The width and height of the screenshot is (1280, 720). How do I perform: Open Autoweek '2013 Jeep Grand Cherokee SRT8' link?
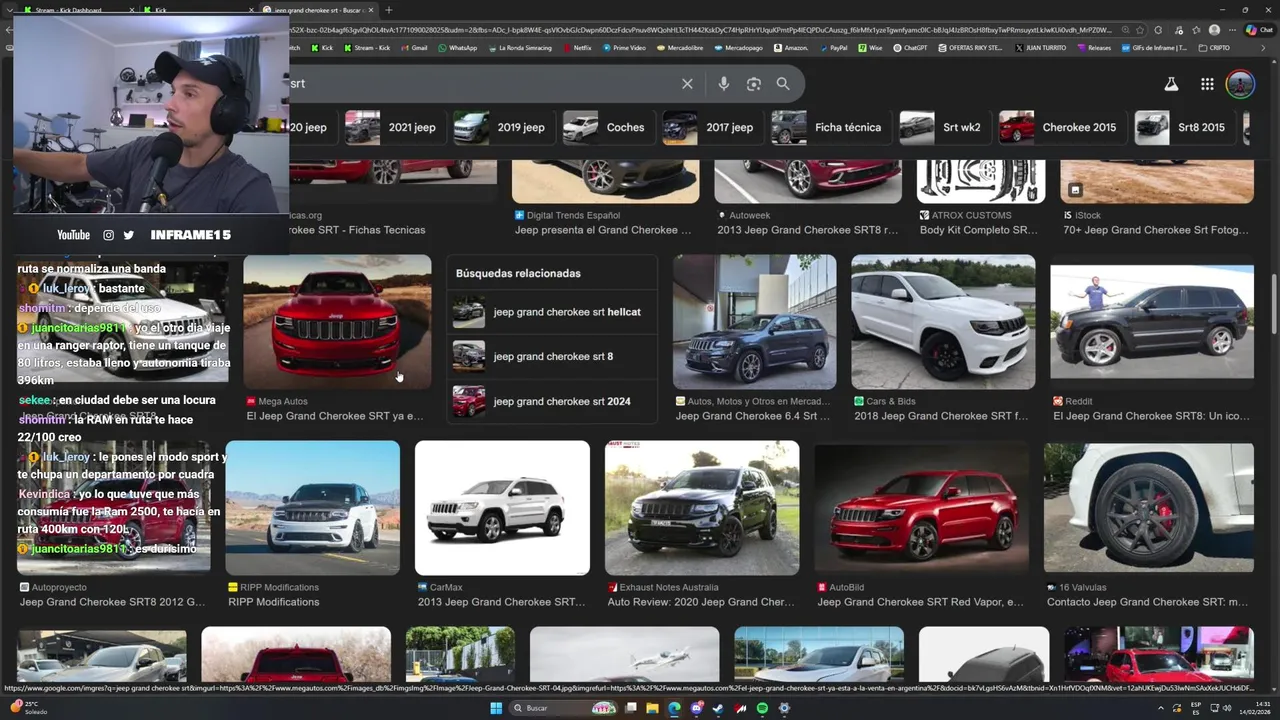[x=808, y=230]
